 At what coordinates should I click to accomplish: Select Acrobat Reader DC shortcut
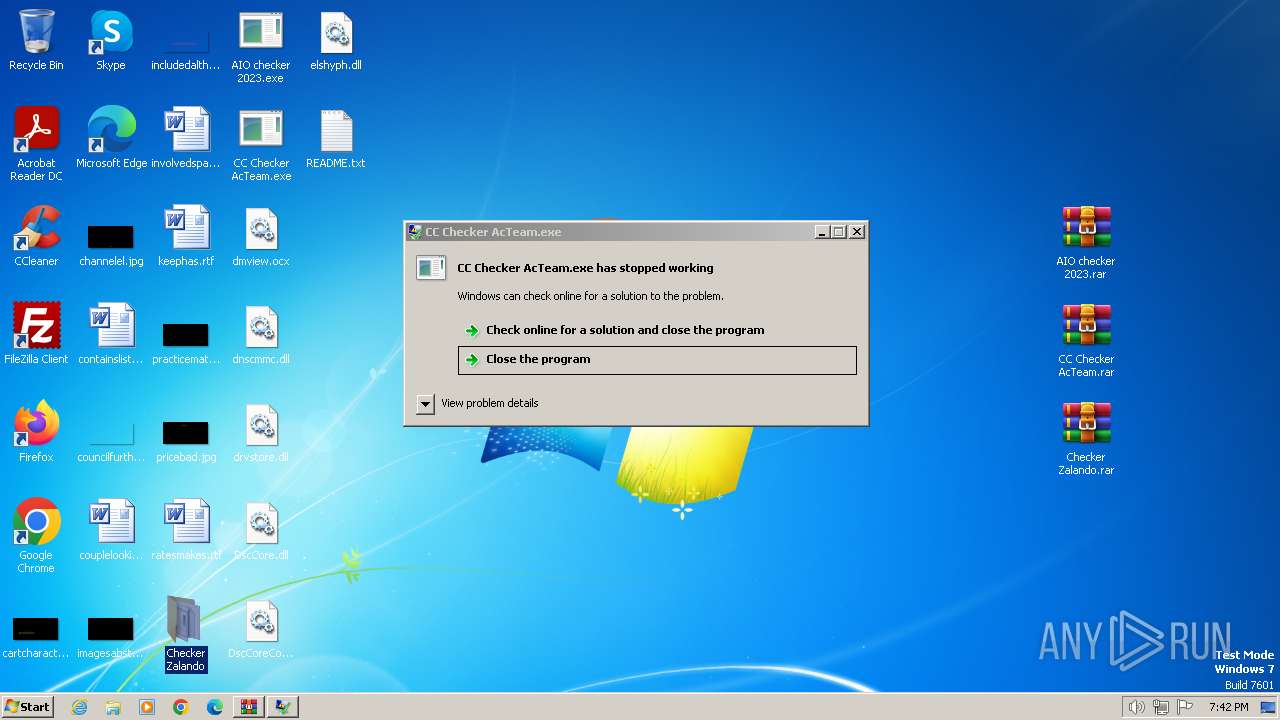click(36, 145)
